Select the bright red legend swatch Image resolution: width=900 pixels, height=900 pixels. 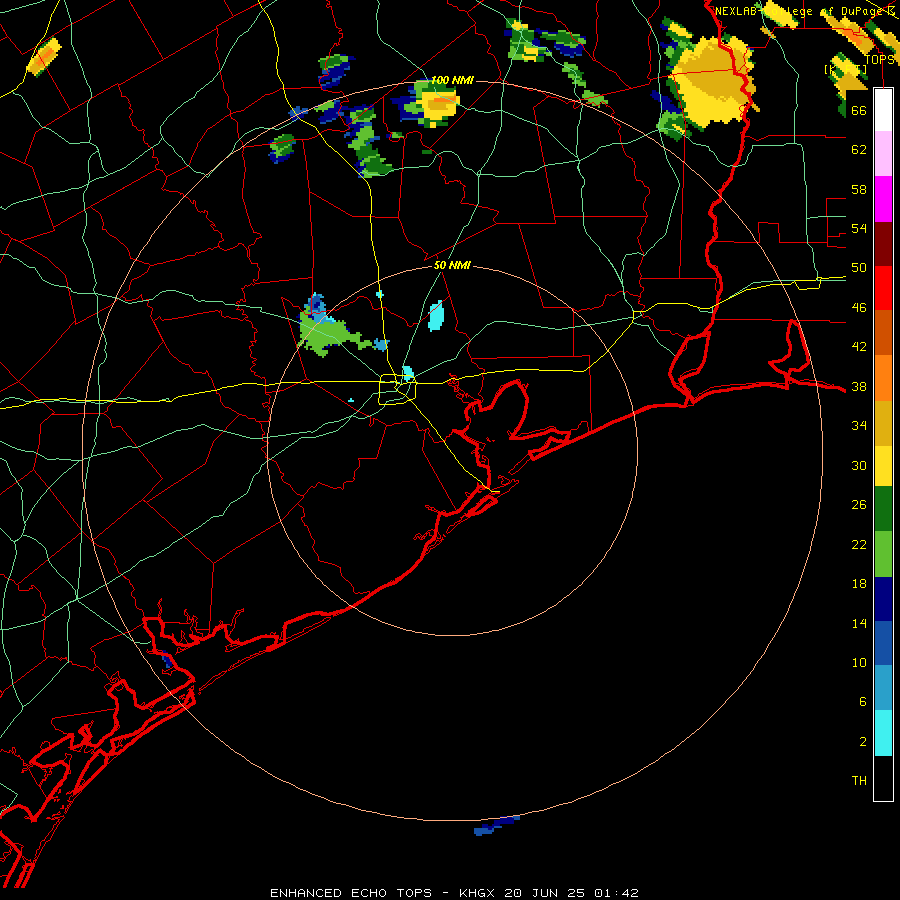click(883, 288)
